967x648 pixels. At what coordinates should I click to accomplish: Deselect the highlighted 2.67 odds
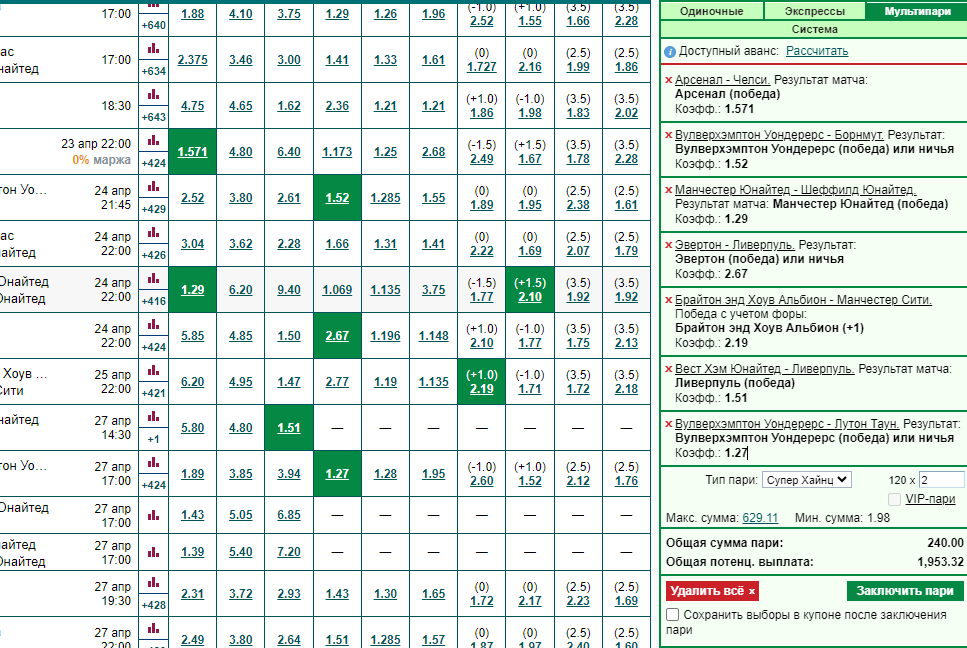click(x=337, y=336)
